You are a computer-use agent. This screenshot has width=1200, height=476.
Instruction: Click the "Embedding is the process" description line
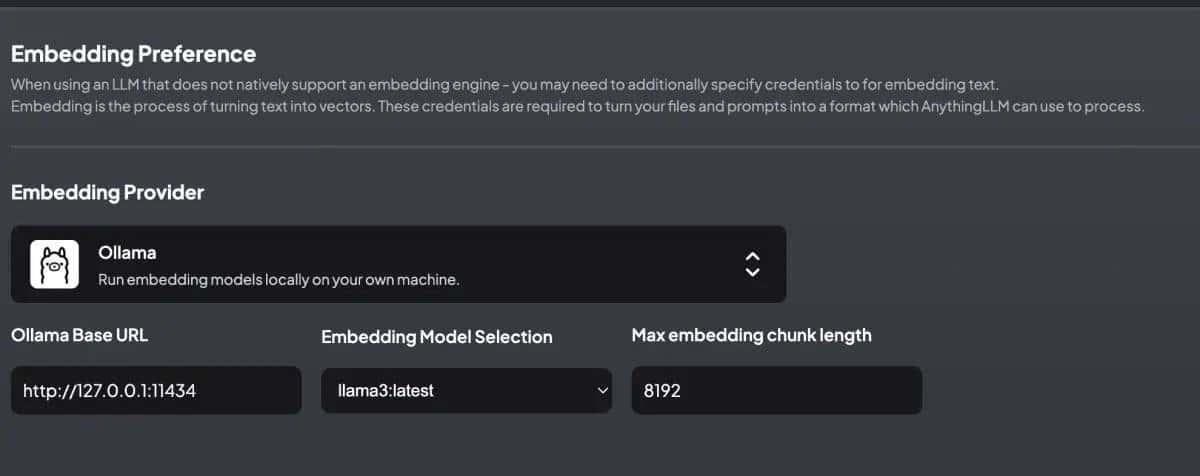pos(576,106)
